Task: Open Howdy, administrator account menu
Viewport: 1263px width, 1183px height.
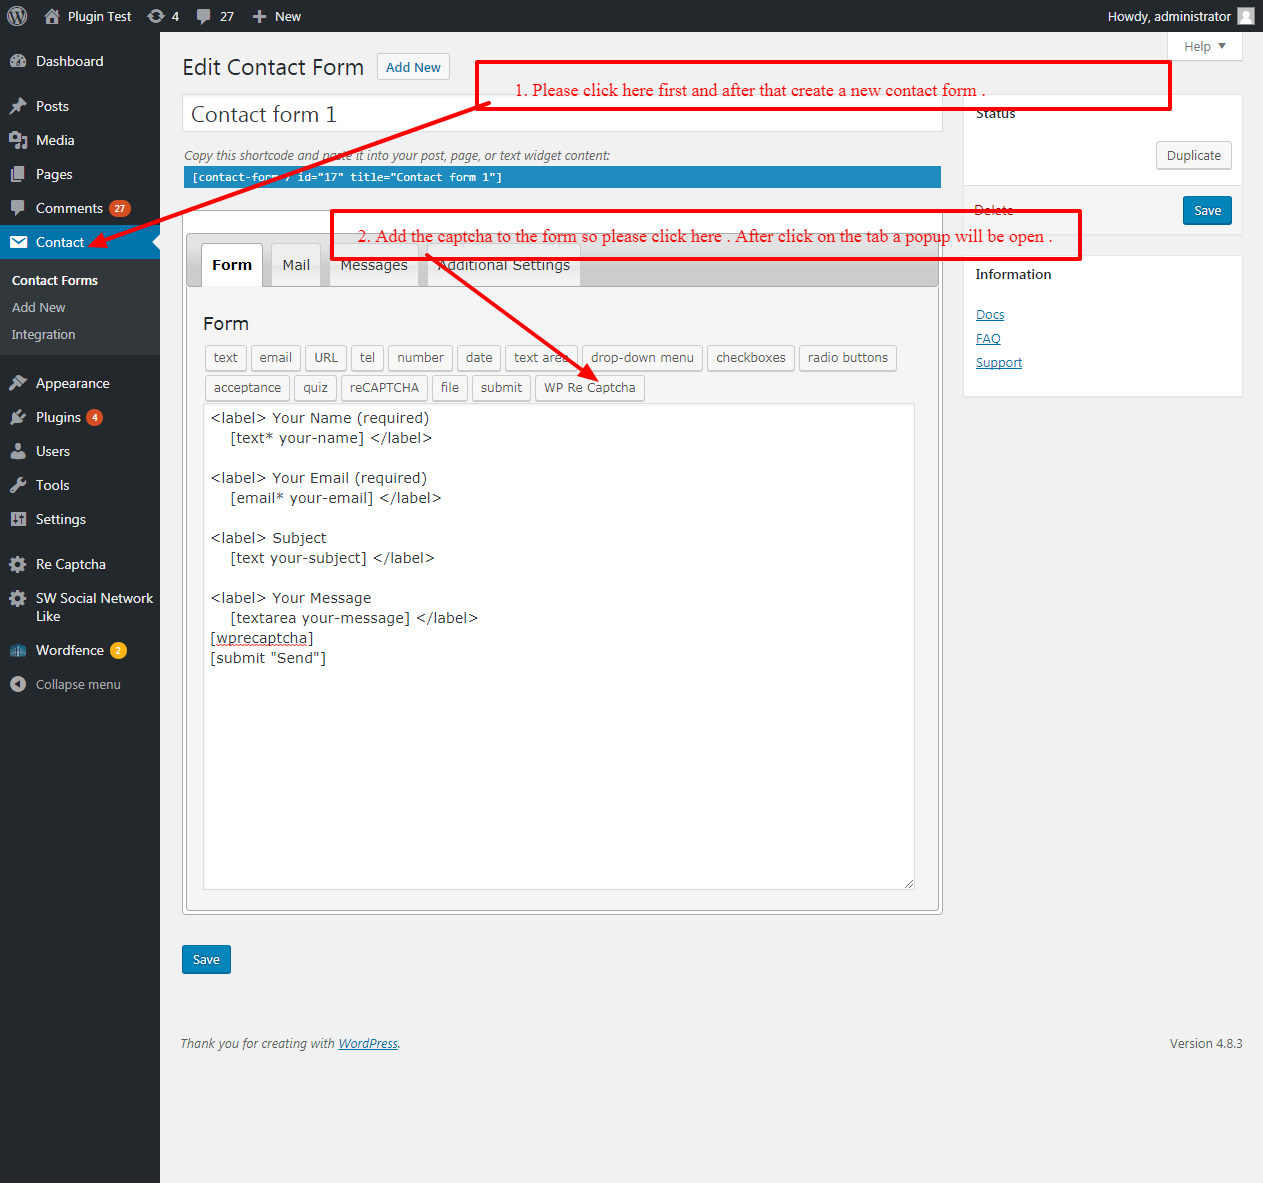Action: coord(1180,16)
